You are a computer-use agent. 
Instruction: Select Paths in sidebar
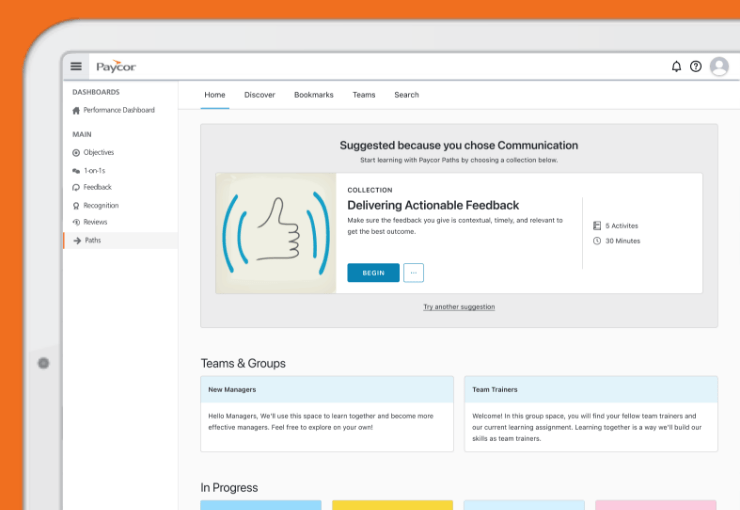point(120,240)
